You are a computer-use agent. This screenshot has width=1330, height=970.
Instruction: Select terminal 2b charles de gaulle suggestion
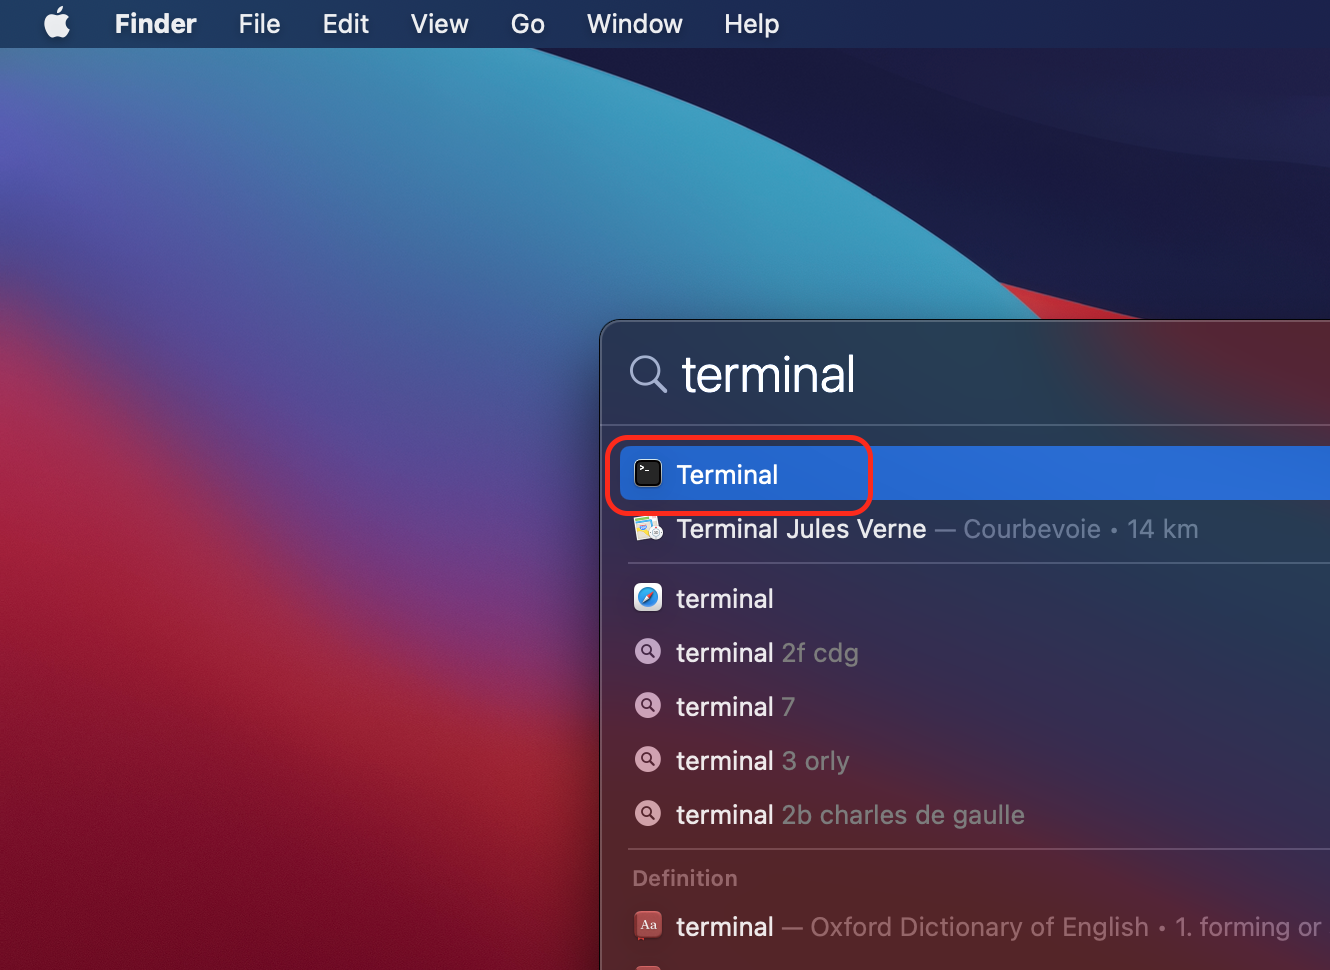tap(975, 815)
